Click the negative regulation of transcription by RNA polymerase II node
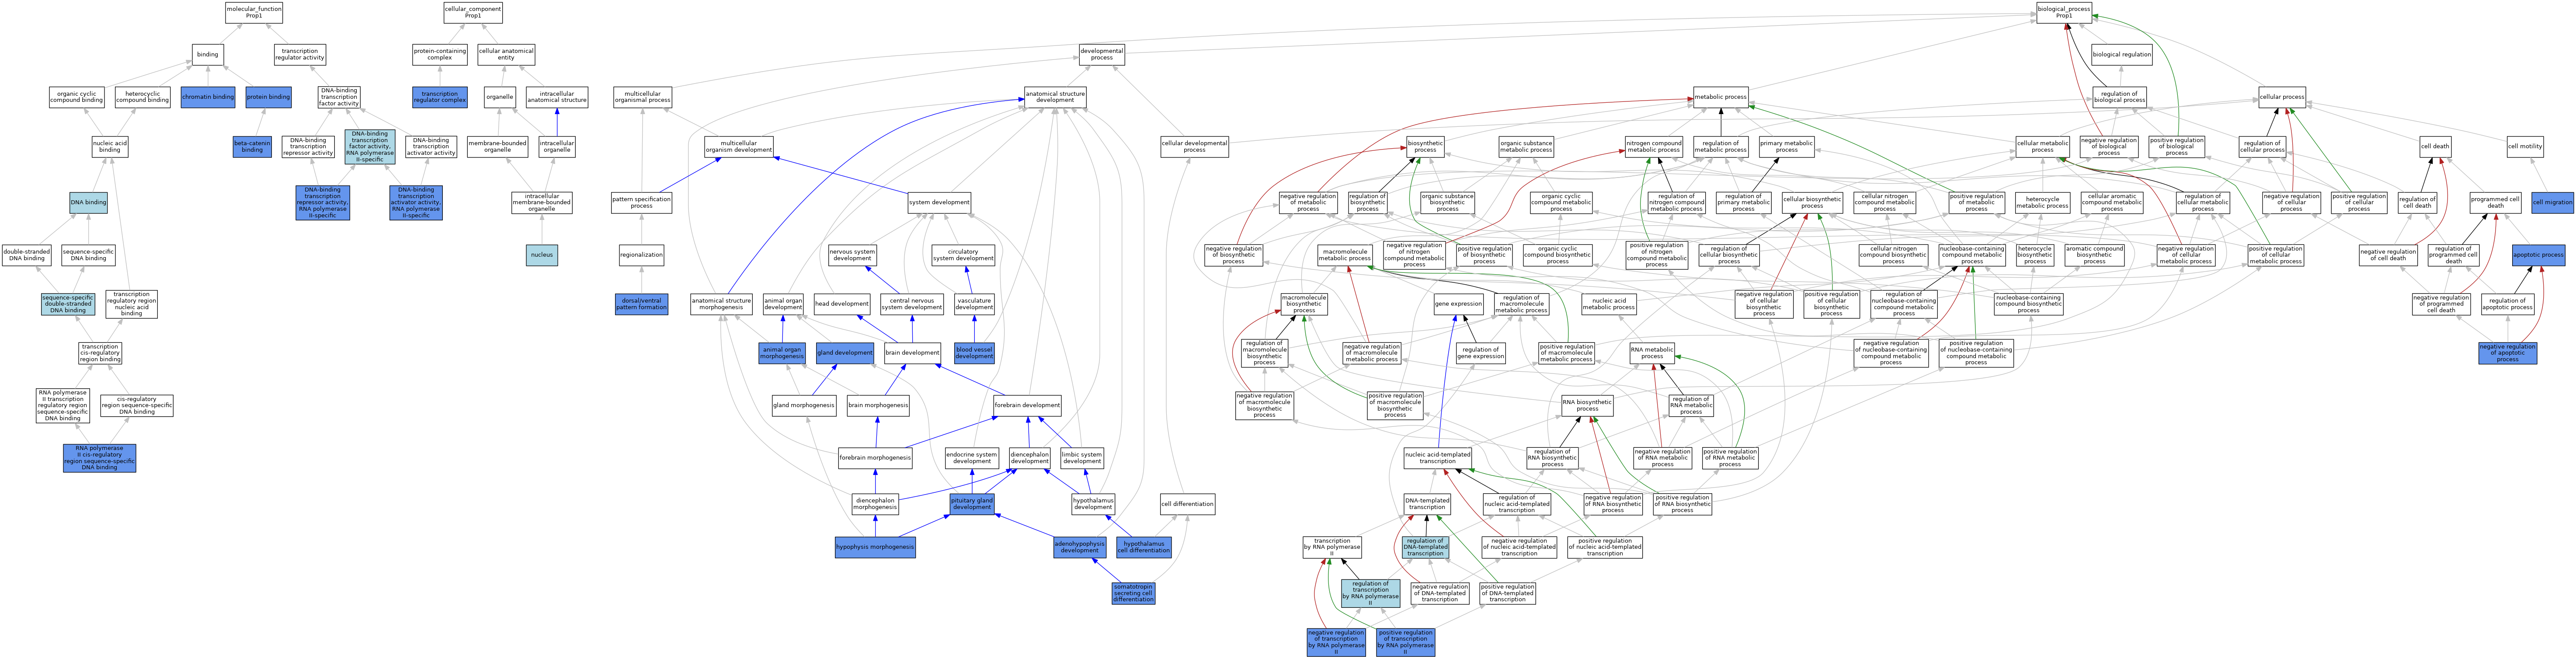 click(1336, 641)
